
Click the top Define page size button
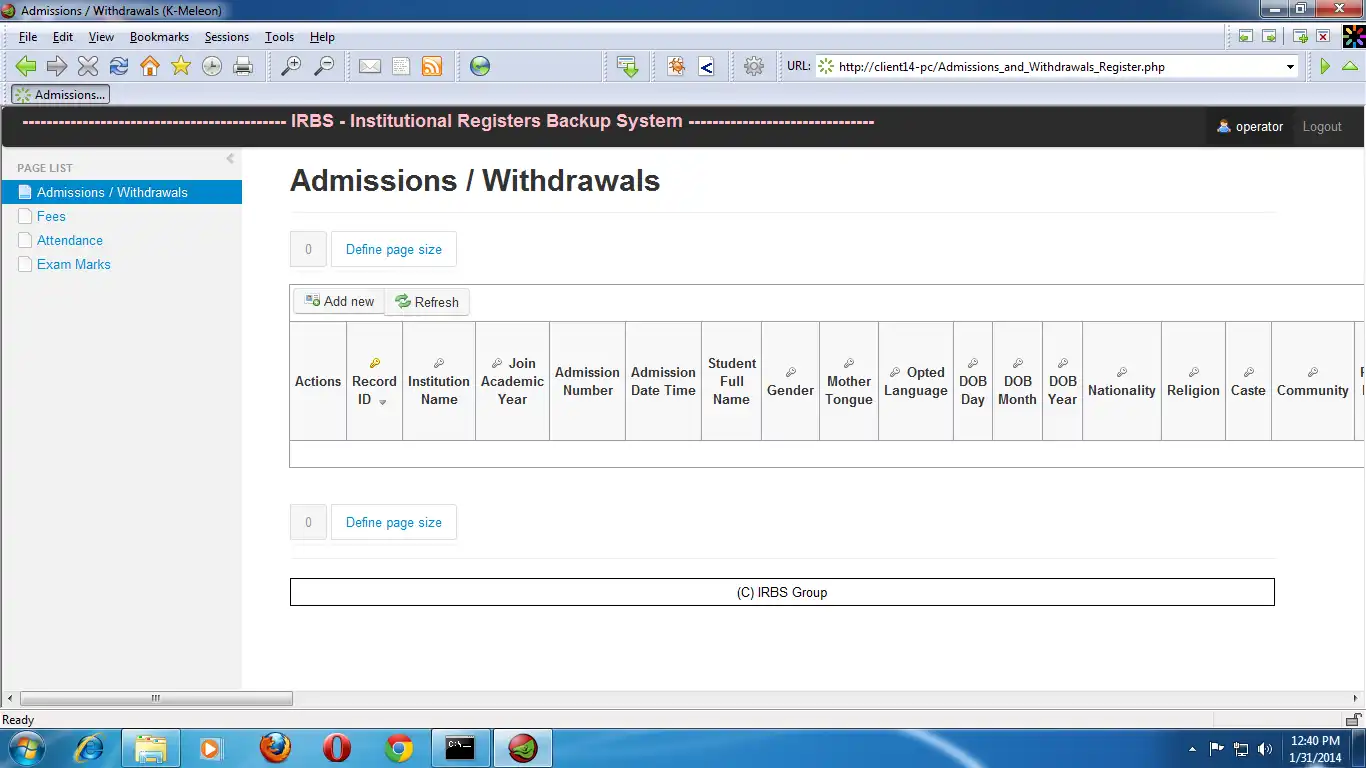click(394, 250)
